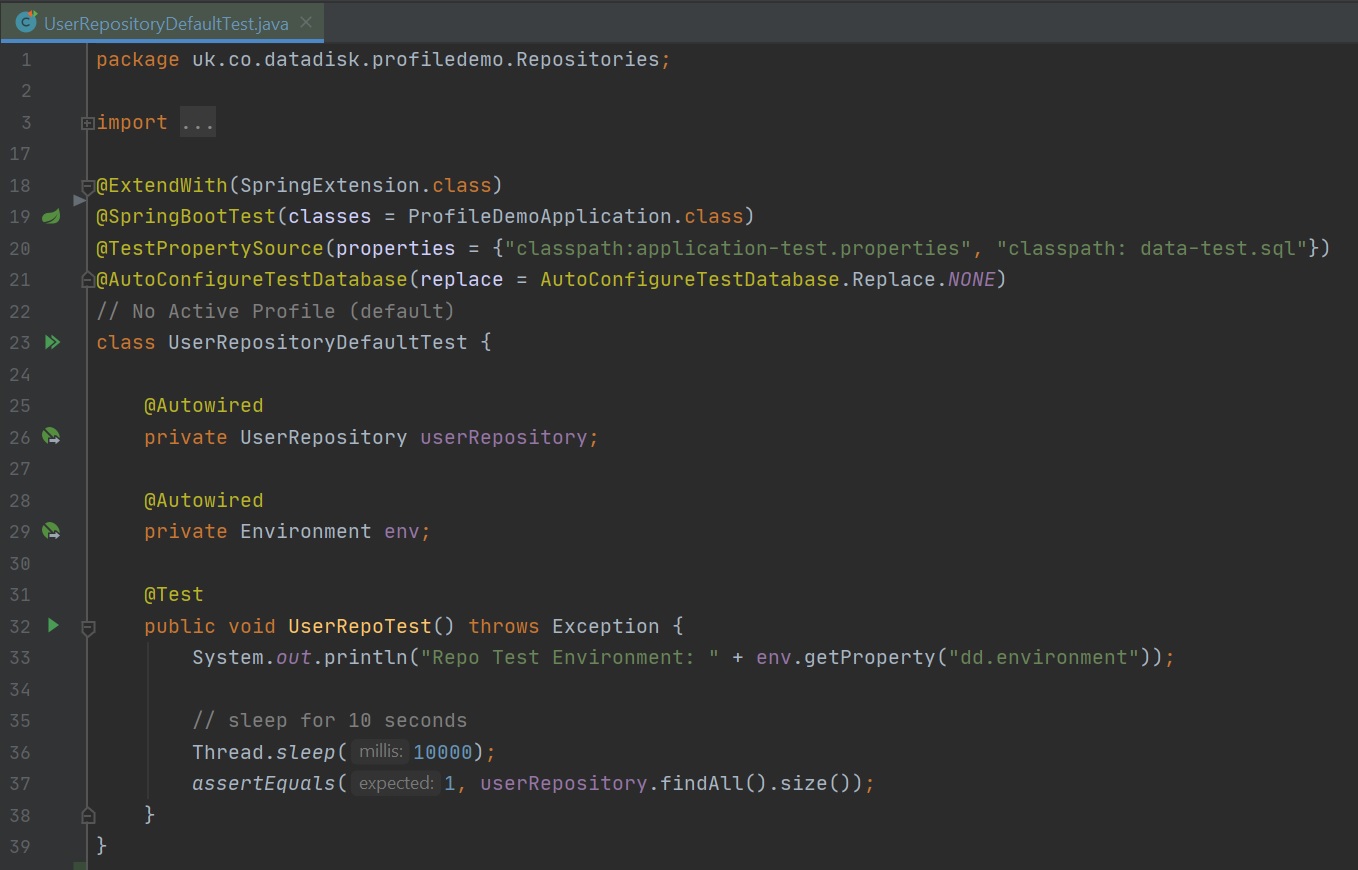This screenshot has height=870, width=1358.
Task: Click the autowired bean icon beside userRepository
Action: click(52, 437)
